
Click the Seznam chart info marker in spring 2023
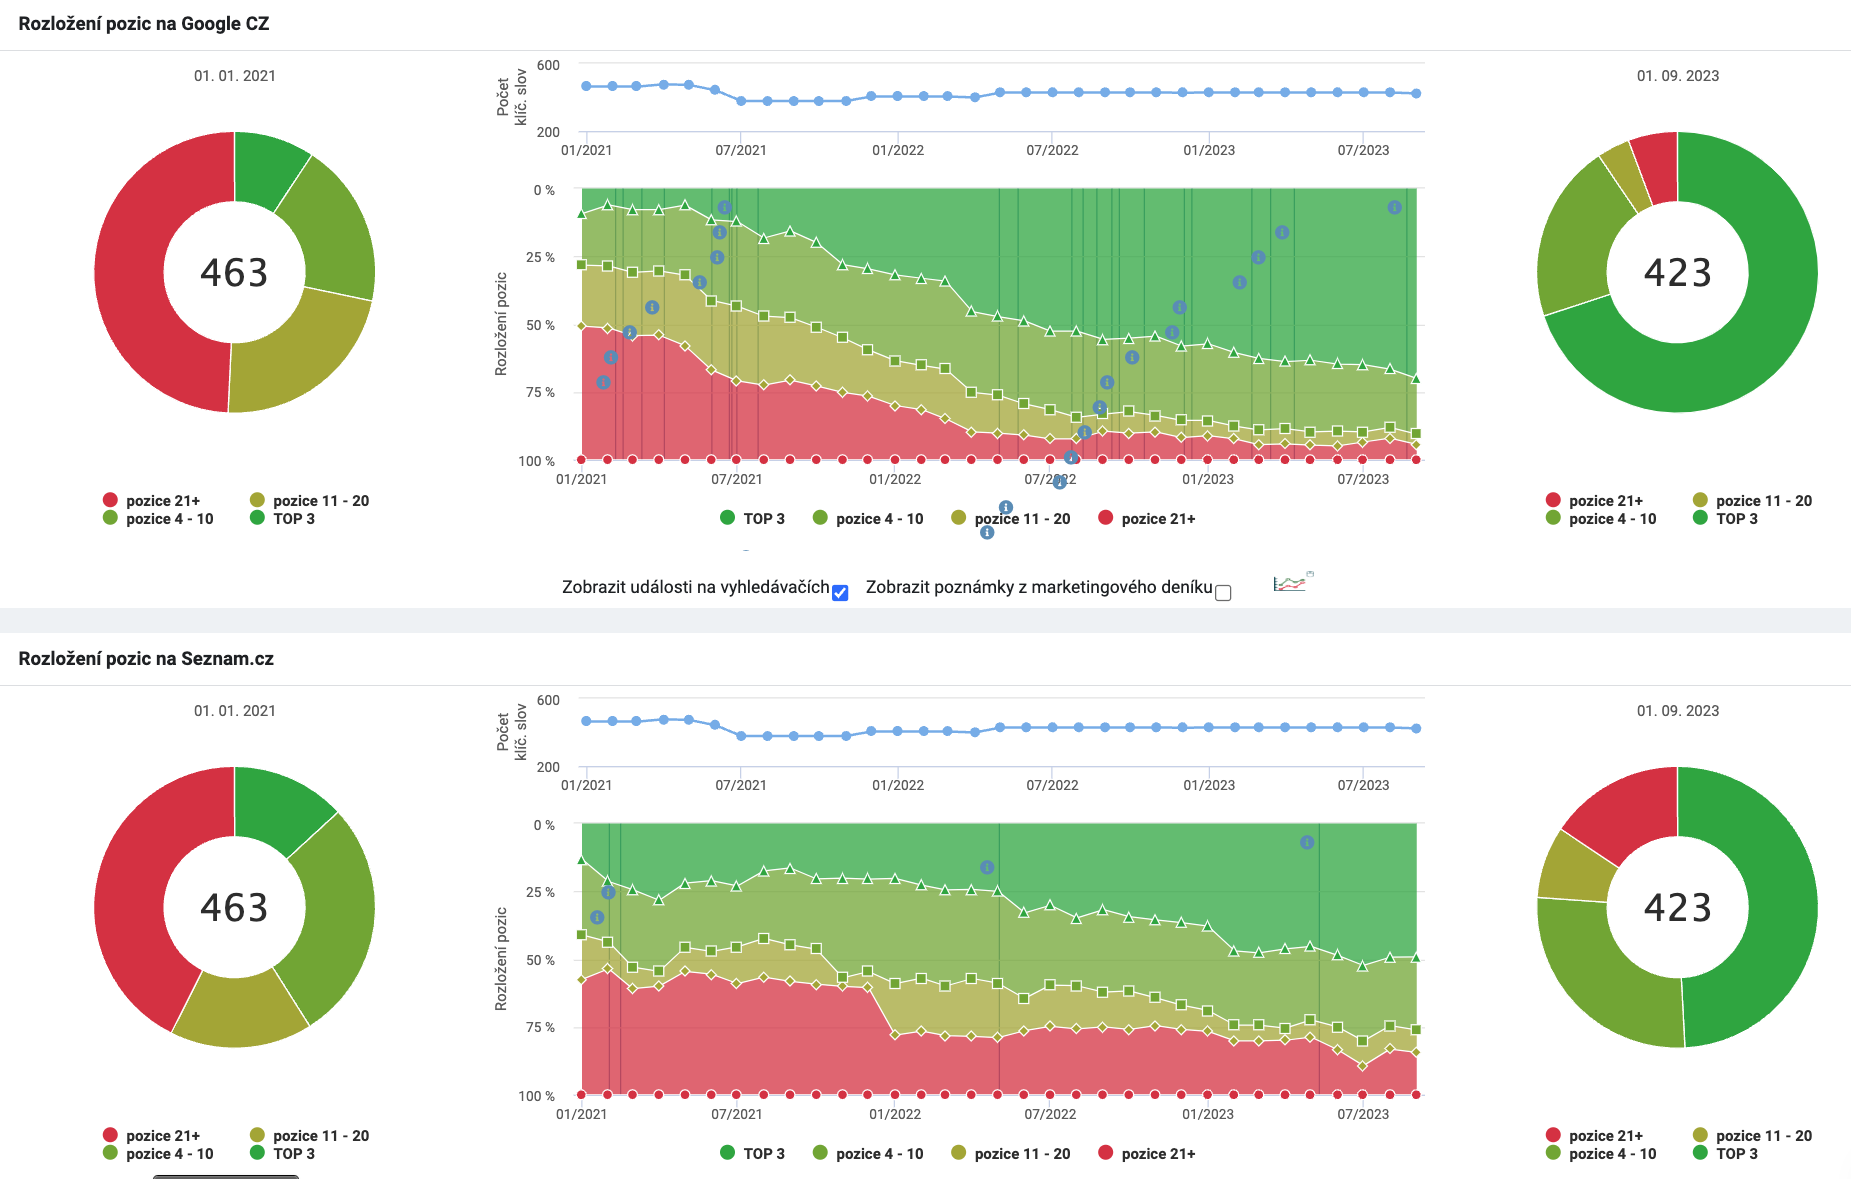tap(1307, 842)
